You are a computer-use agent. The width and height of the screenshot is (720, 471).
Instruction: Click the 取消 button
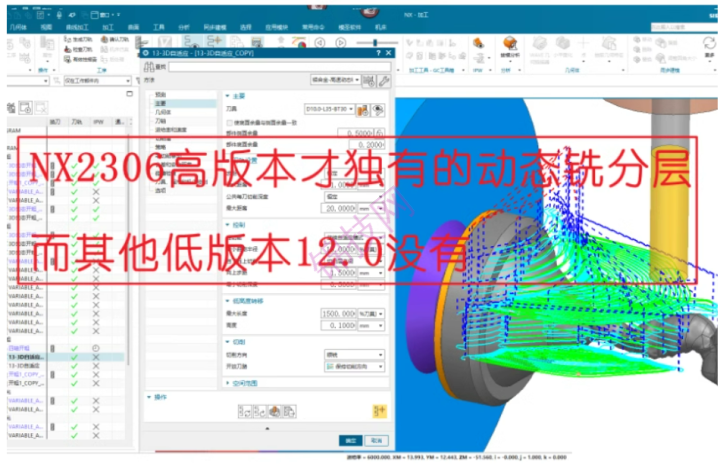point(376,439)
